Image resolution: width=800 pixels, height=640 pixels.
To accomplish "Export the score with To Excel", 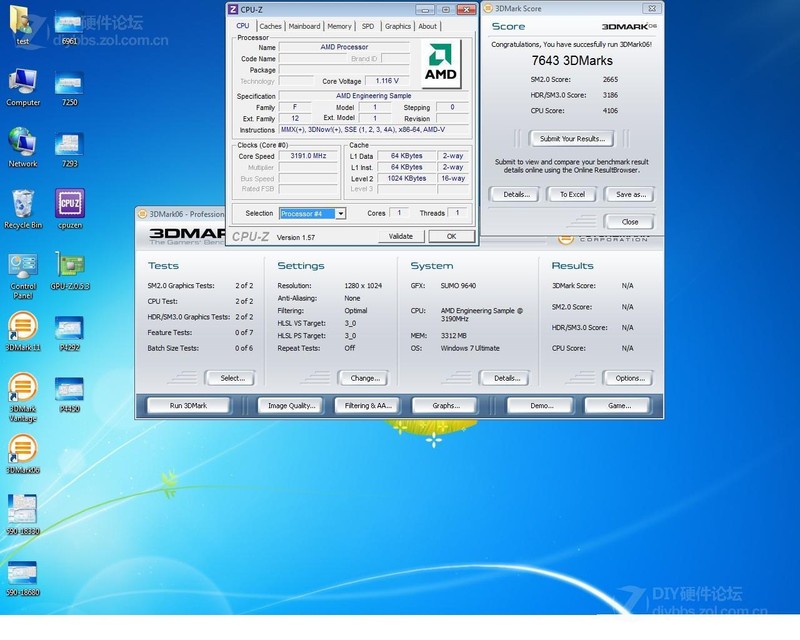I will point(572,194).
